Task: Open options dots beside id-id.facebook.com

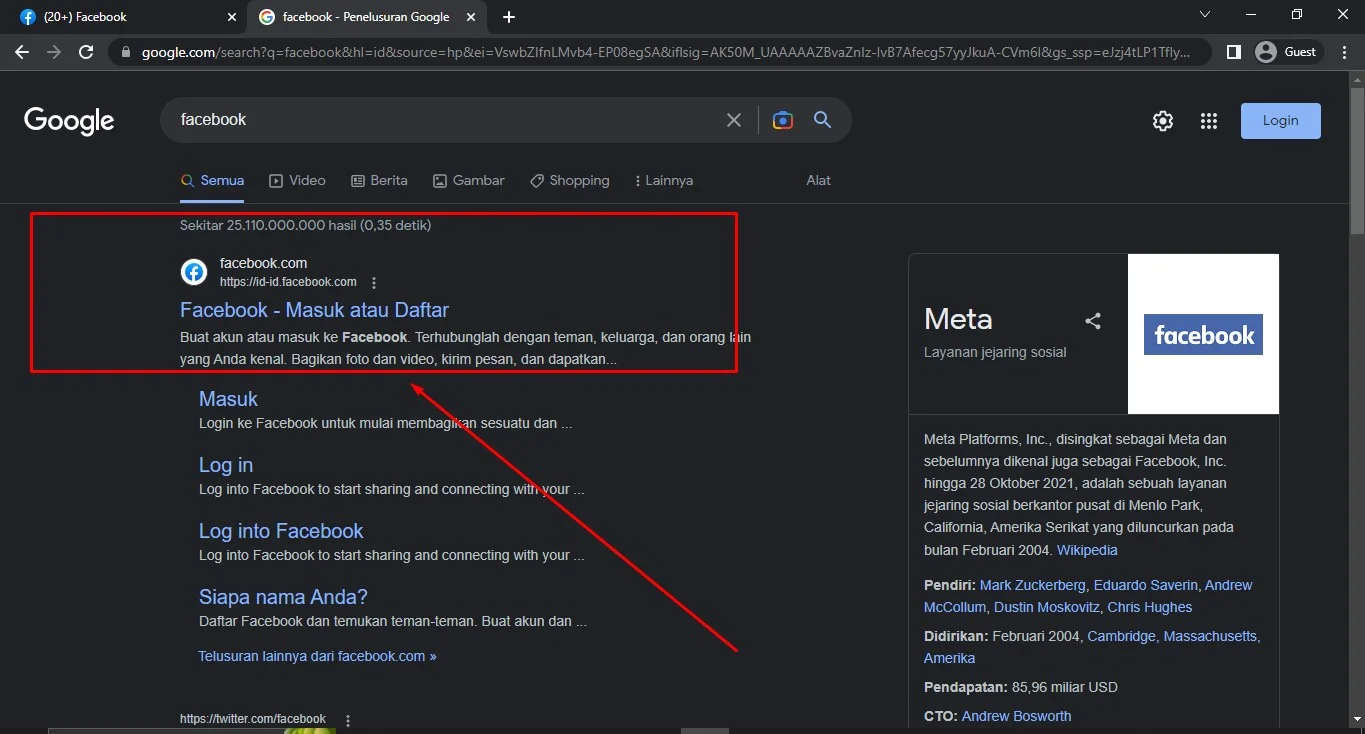Action: click(x=374, y=283)
